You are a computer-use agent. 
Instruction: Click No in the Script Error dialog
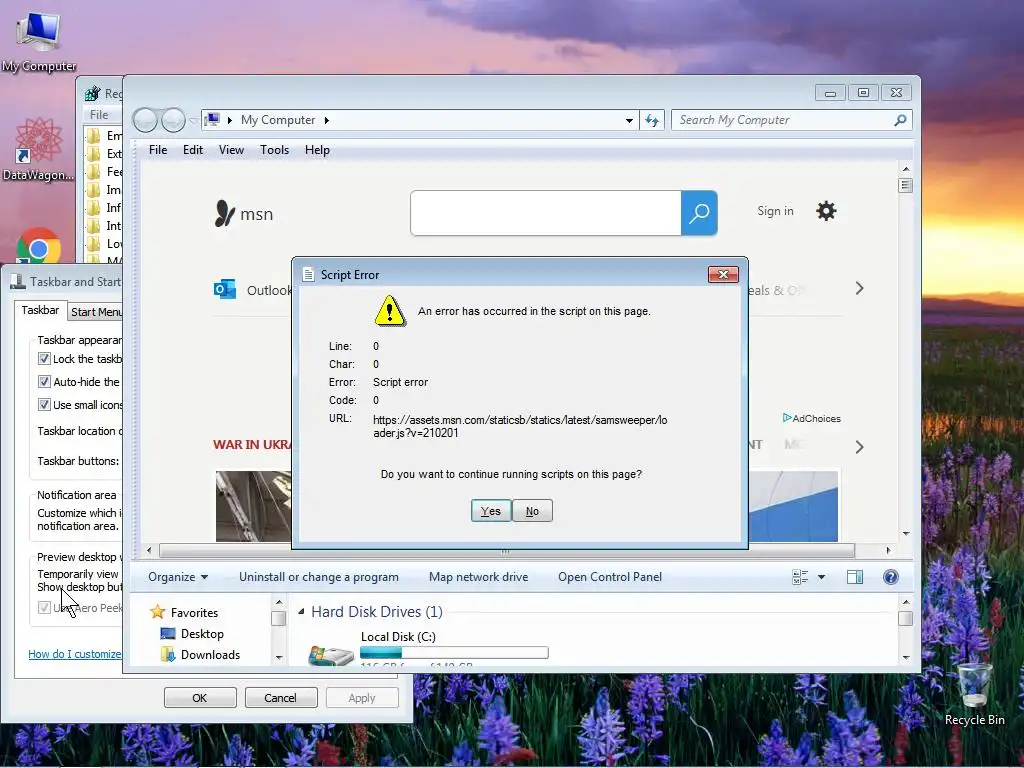point(532,511)
